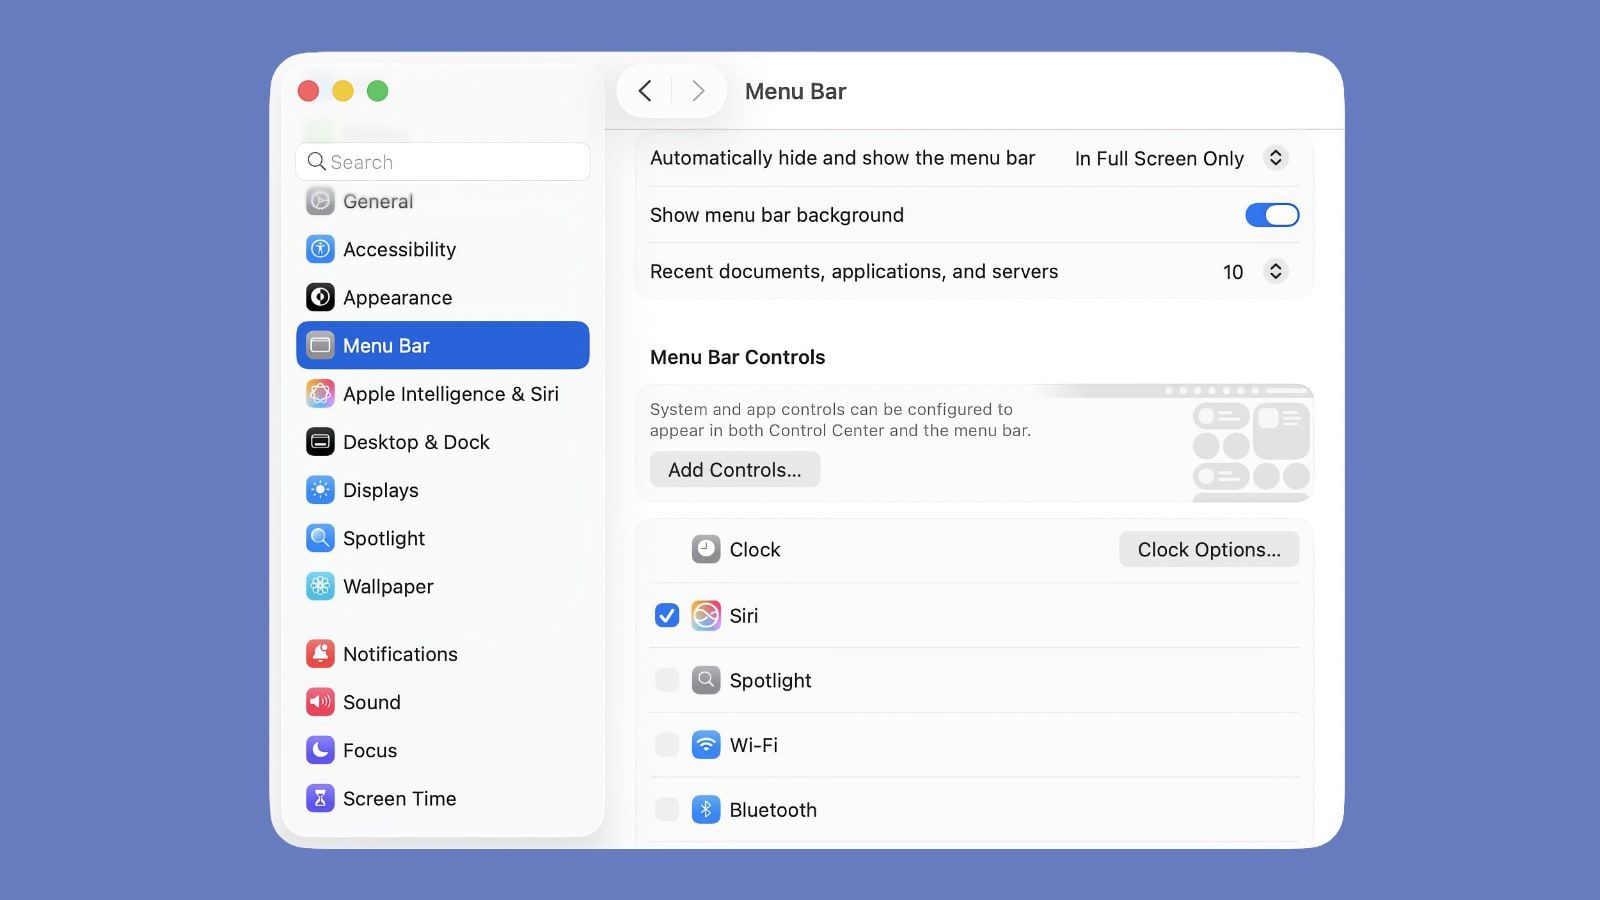Check the Wi-Fi checkbox
The width and height of the screenshot is (1600, 900).
pyautogui.click(x=667, y=745)
